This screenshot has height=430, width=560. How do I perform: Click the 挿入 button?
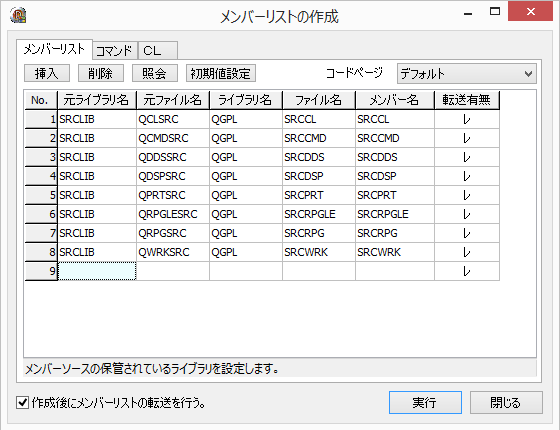(47, 74)
